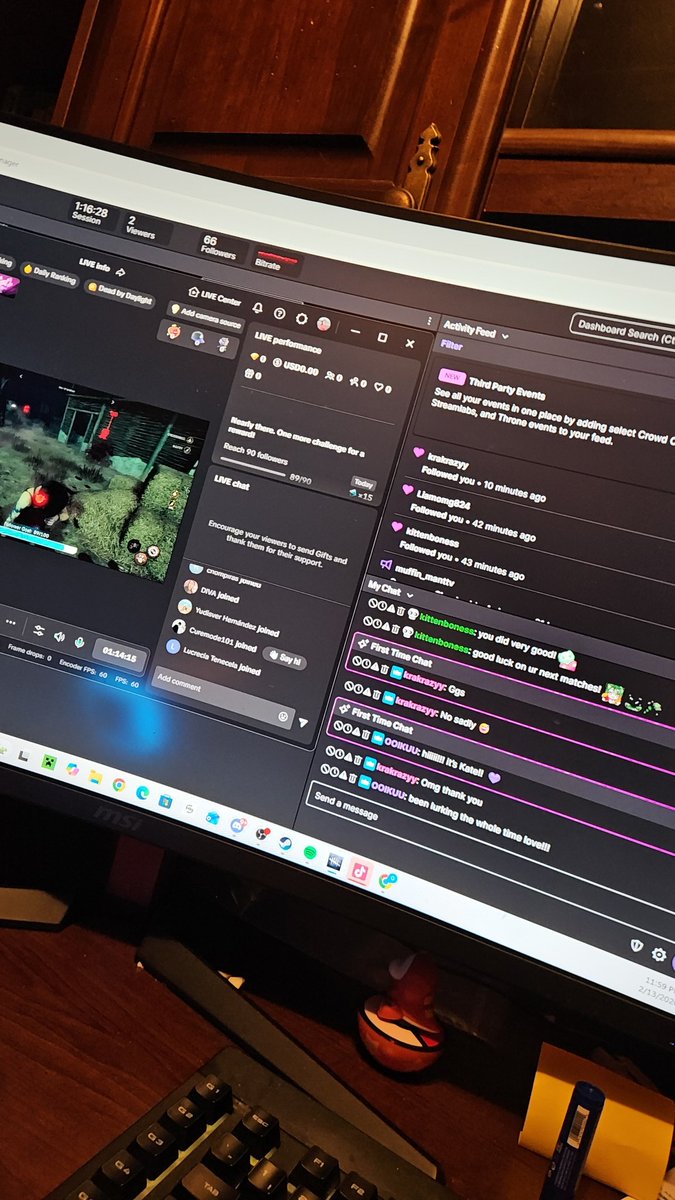Screen dimensions: 675x1200
Task: Open settings gear beside the profile avatar
Action: click(301, 319)
